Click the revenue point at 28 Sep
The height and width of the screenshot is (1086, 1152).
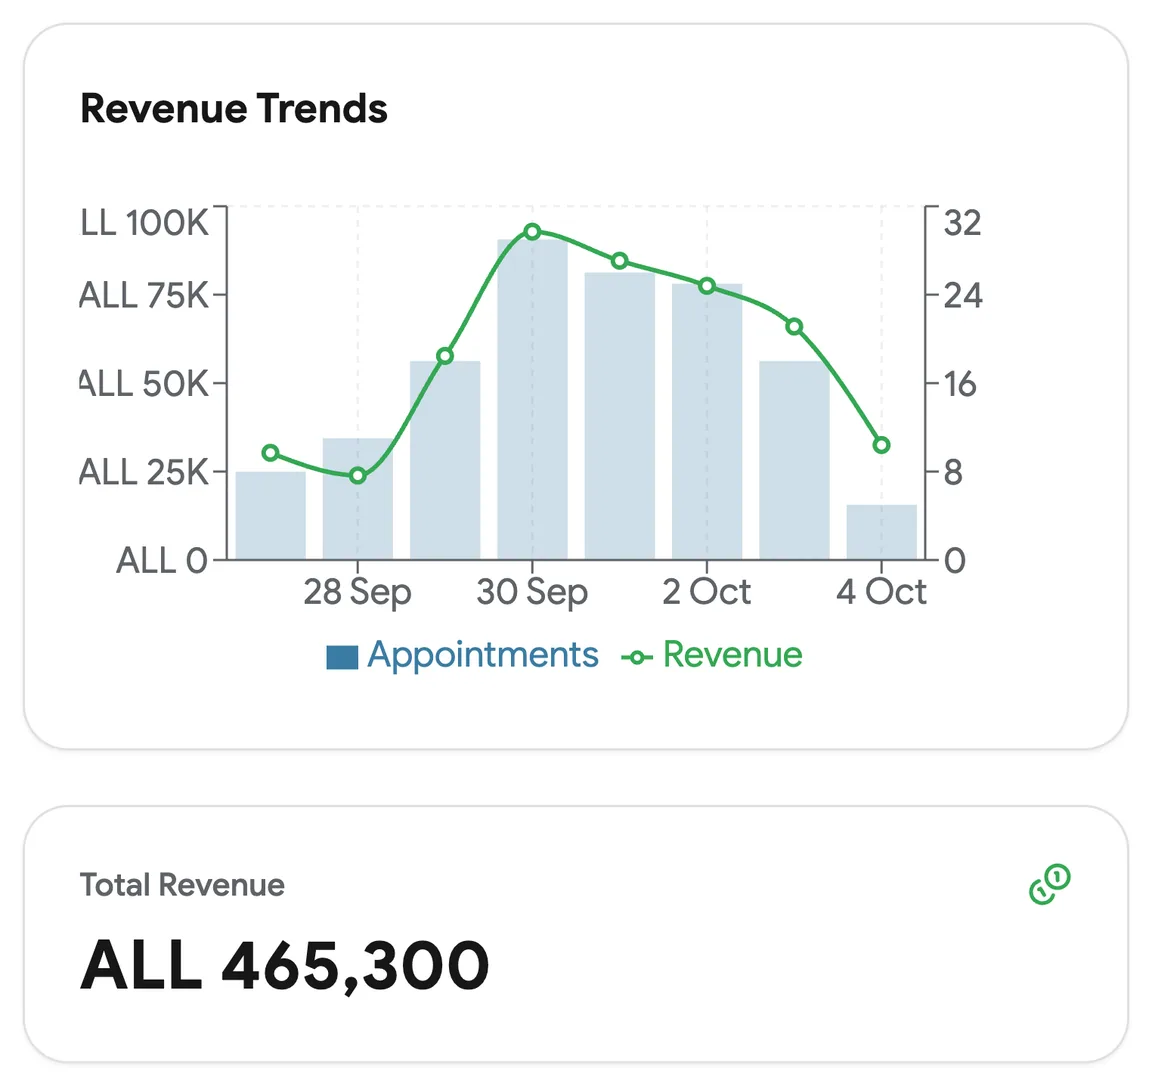(358, 475)
